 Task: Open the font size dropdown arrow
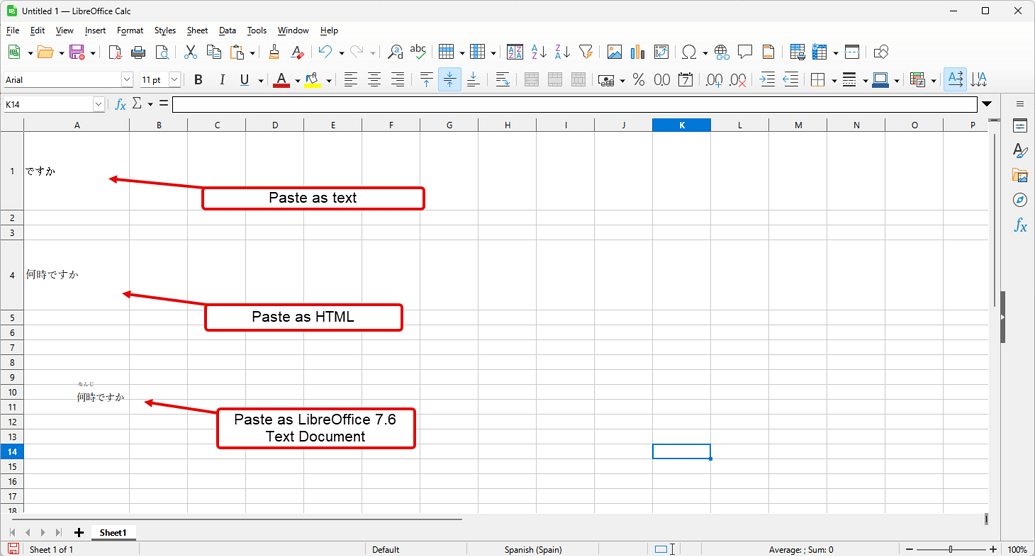[x=174, y=80]
